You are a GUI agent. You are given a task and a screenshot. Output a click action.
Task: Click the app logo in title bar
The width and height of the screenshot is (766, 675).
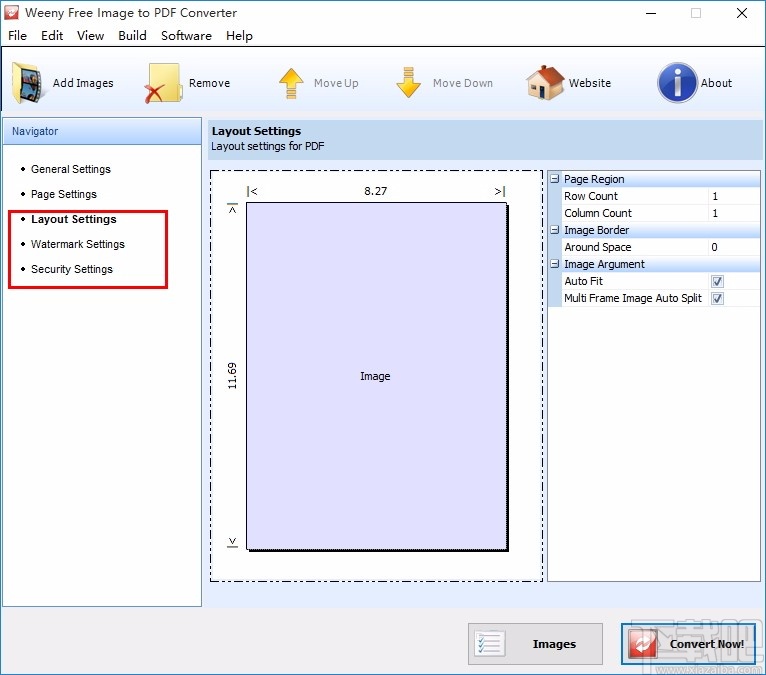tap(11, 13)
